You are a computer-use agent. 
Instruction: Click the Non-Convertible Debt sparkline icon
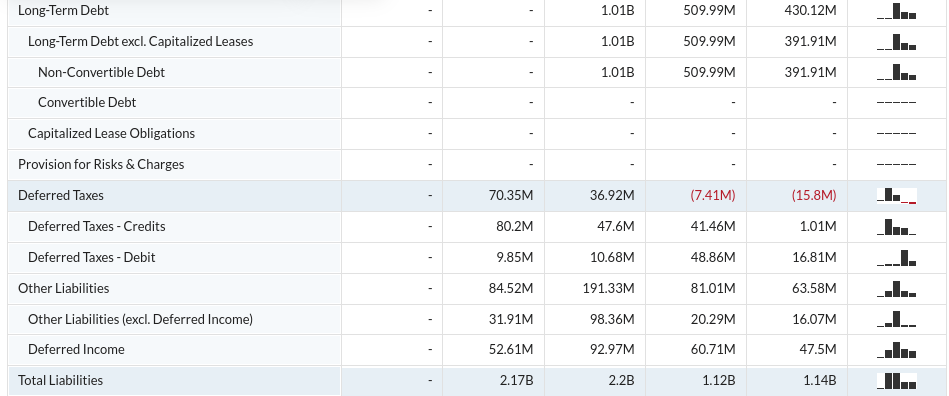[896, 73]
